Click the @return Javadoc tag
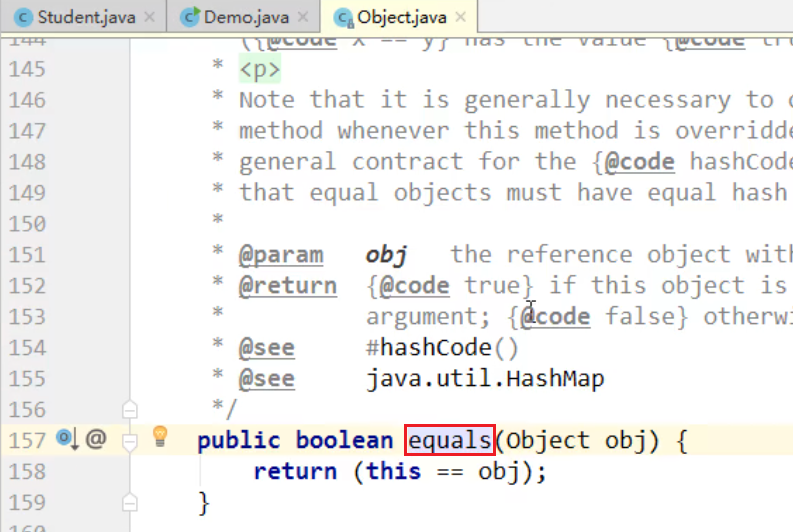Screen dimensions: 793x532 pyautogui.click(x=288, y=286)
